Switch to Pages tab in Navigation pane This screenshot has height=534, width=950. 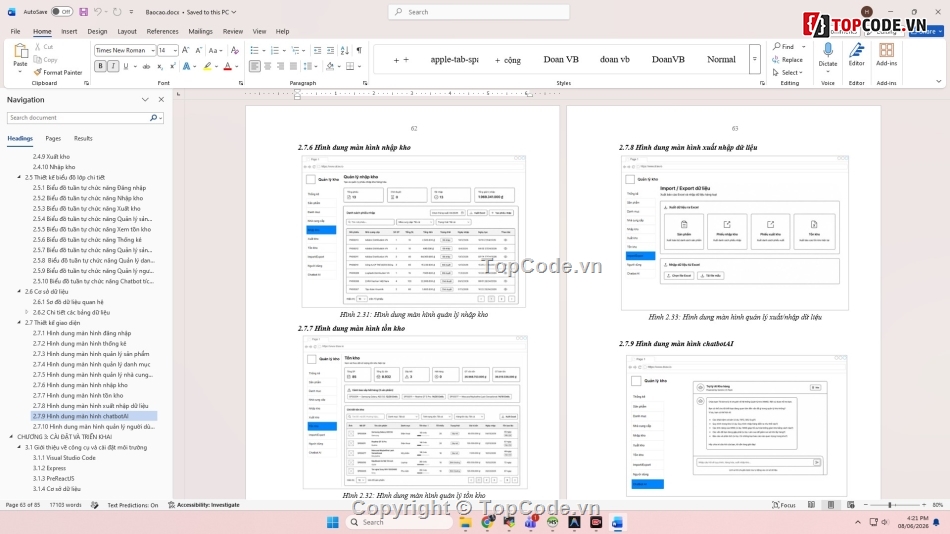coord(53,138)
